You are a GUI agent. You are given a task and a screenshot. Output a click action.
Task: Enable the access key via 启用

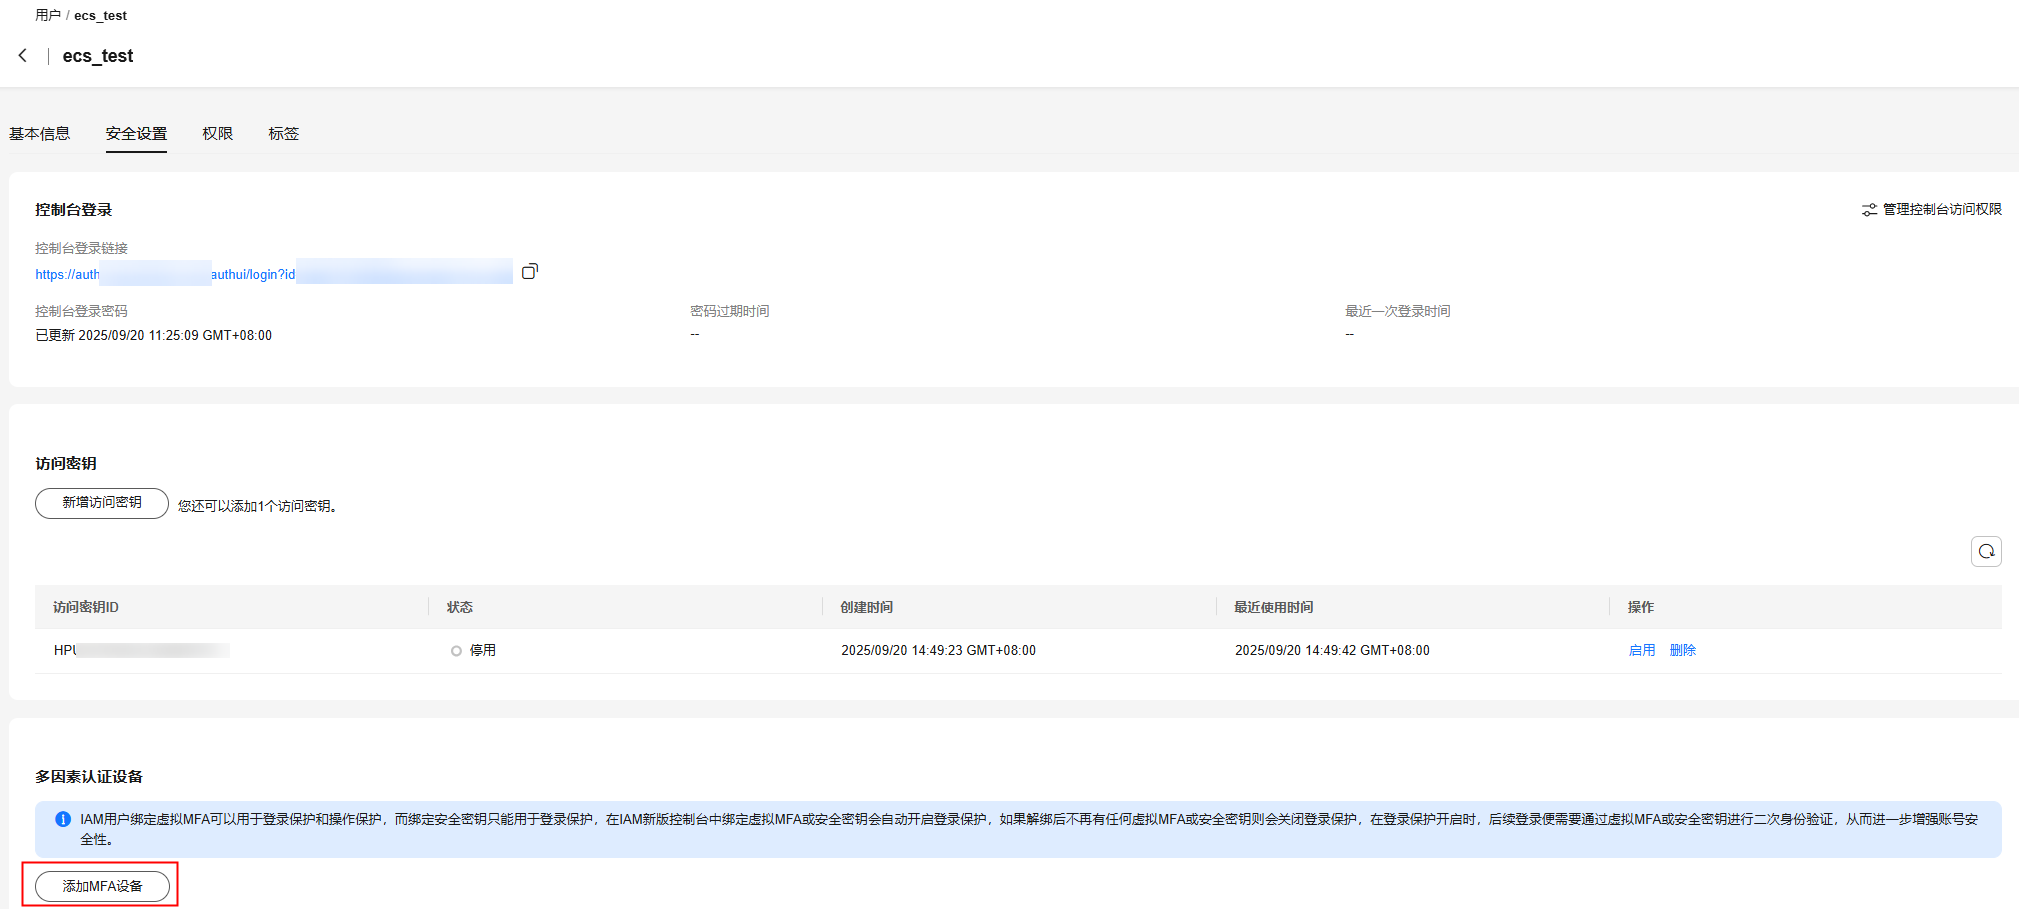coord(1641,650)
